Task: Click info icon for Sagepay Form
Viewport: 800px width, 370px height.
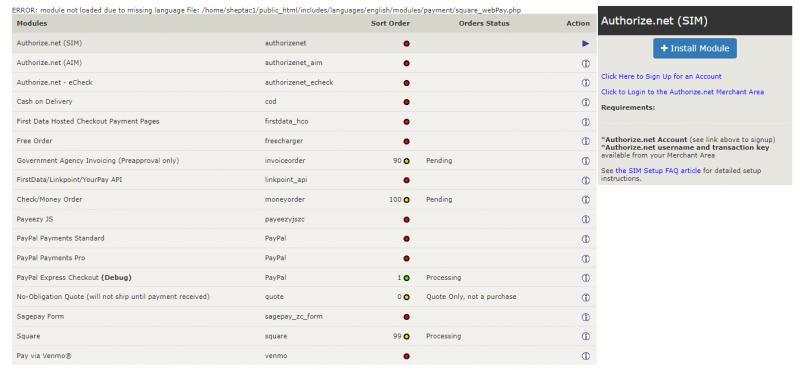Action: (586, 317)
